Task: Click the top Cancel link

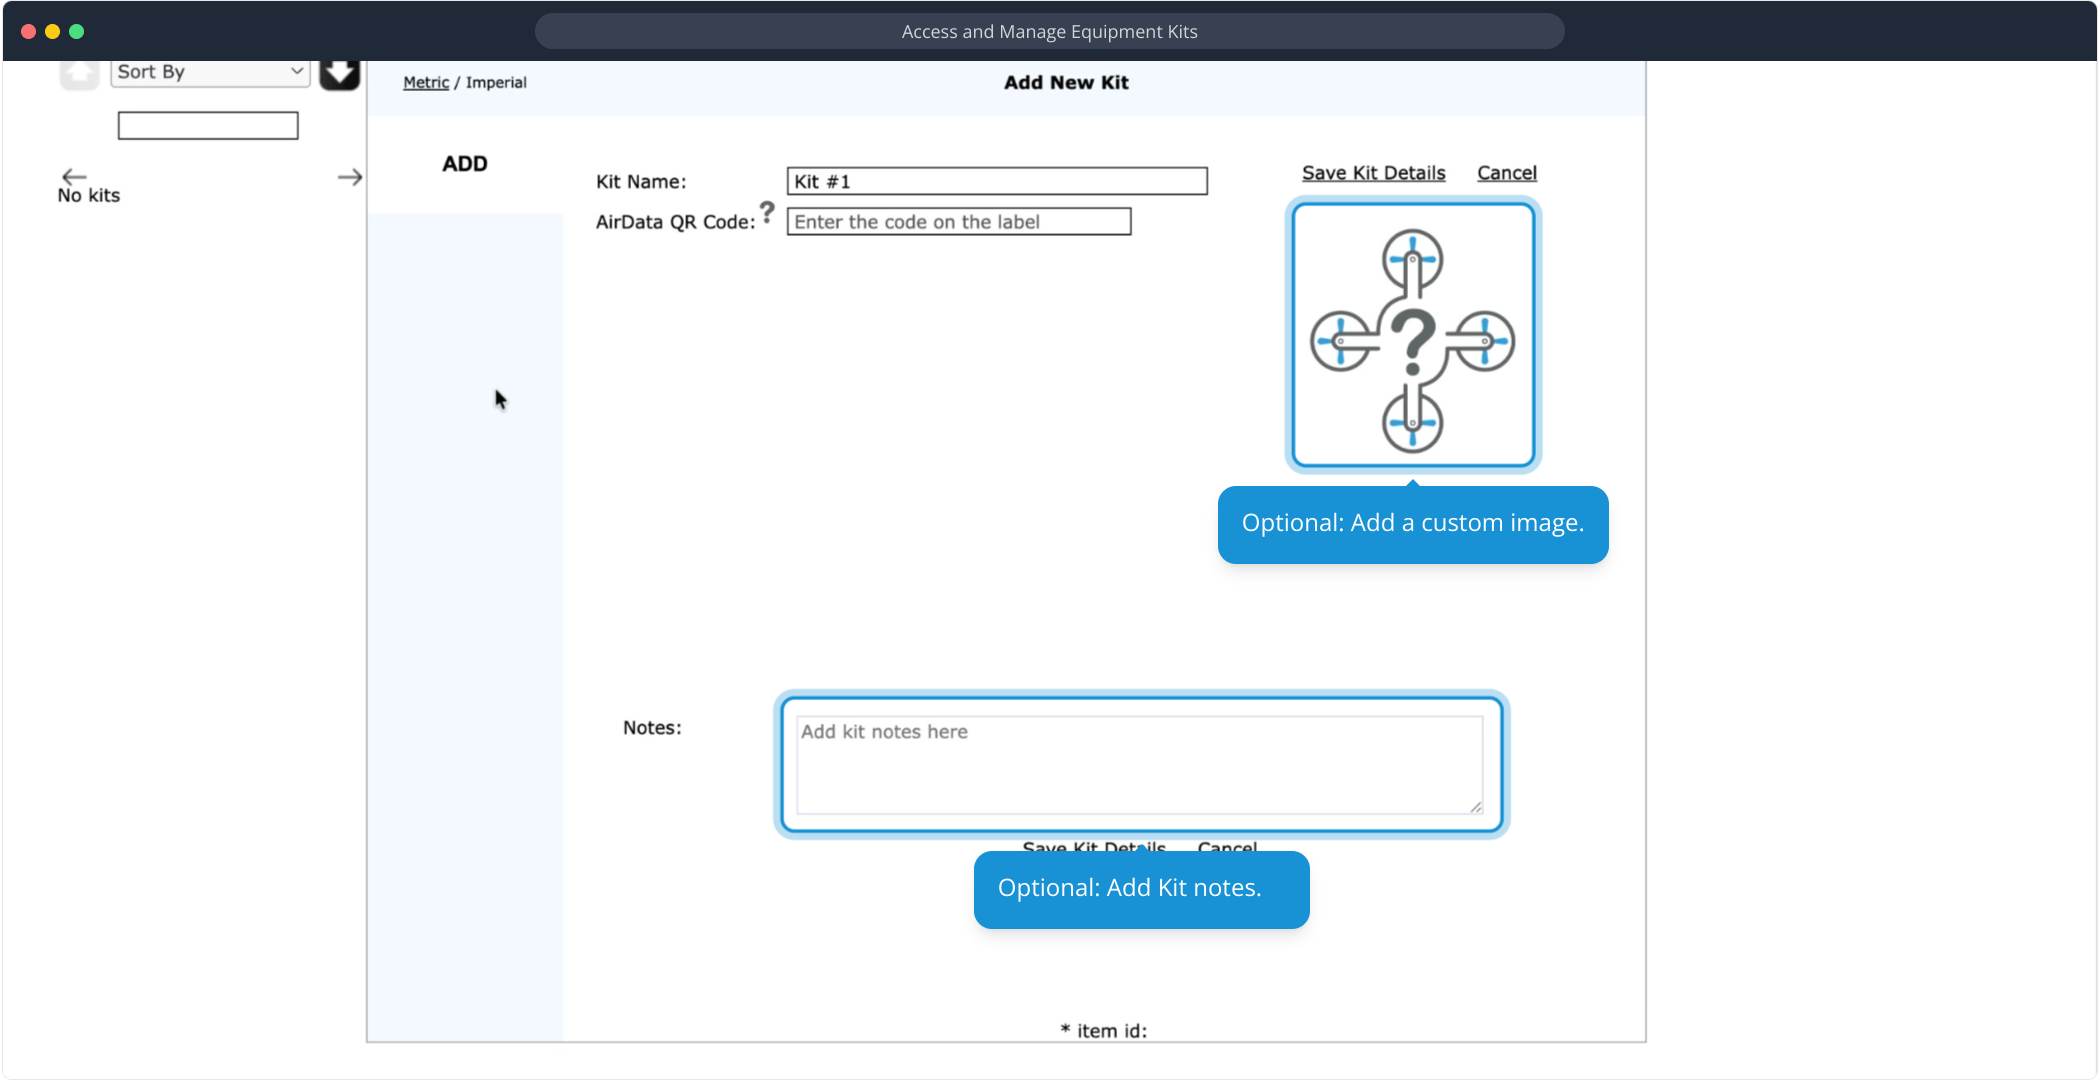Action: point(1506,173)
